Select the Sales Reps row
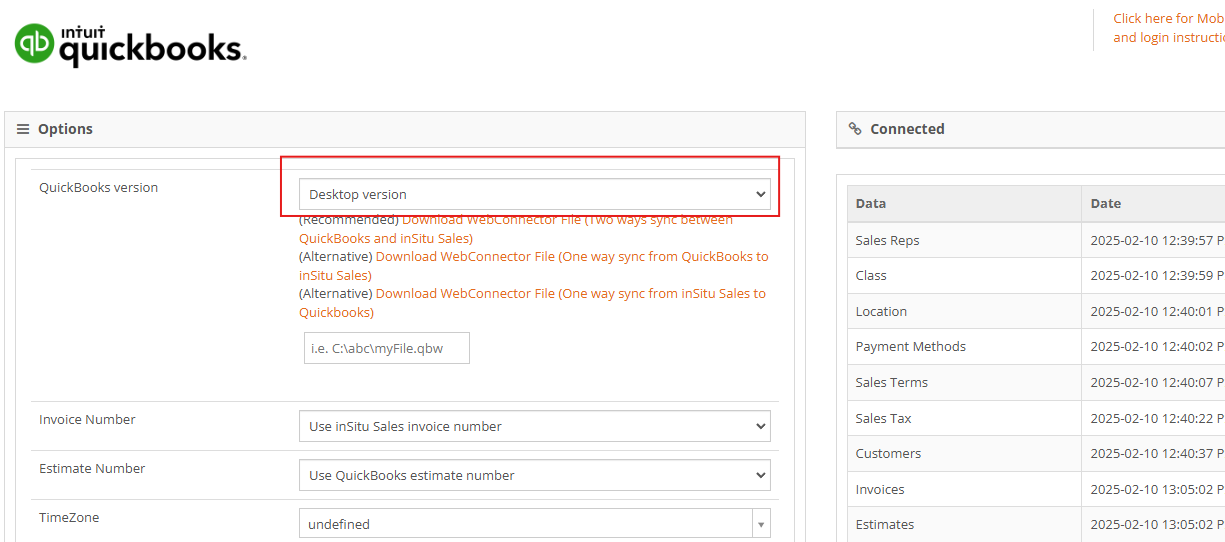 (1036, 240)
